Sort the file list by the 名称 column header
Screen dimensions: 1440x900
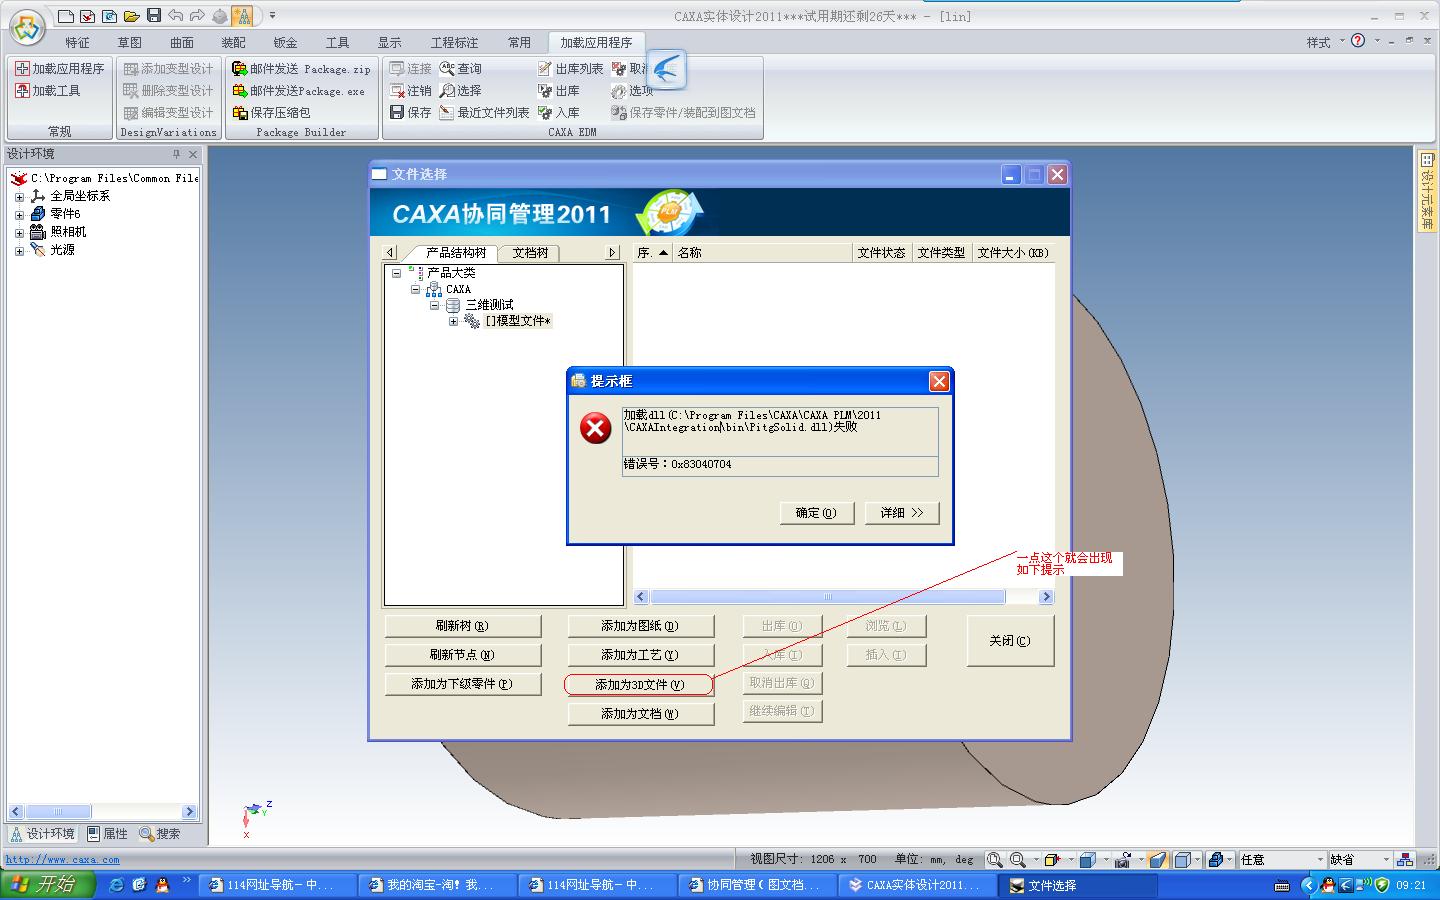(762, 253)
